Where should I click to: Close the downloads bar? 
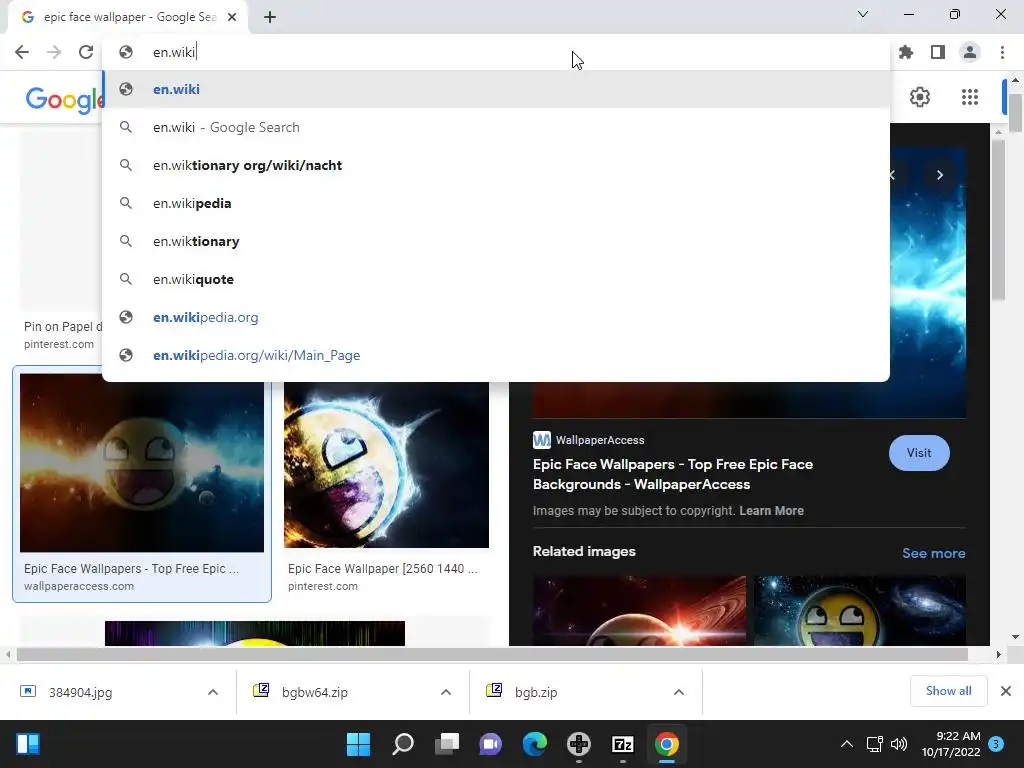[x=1006, y=691]
